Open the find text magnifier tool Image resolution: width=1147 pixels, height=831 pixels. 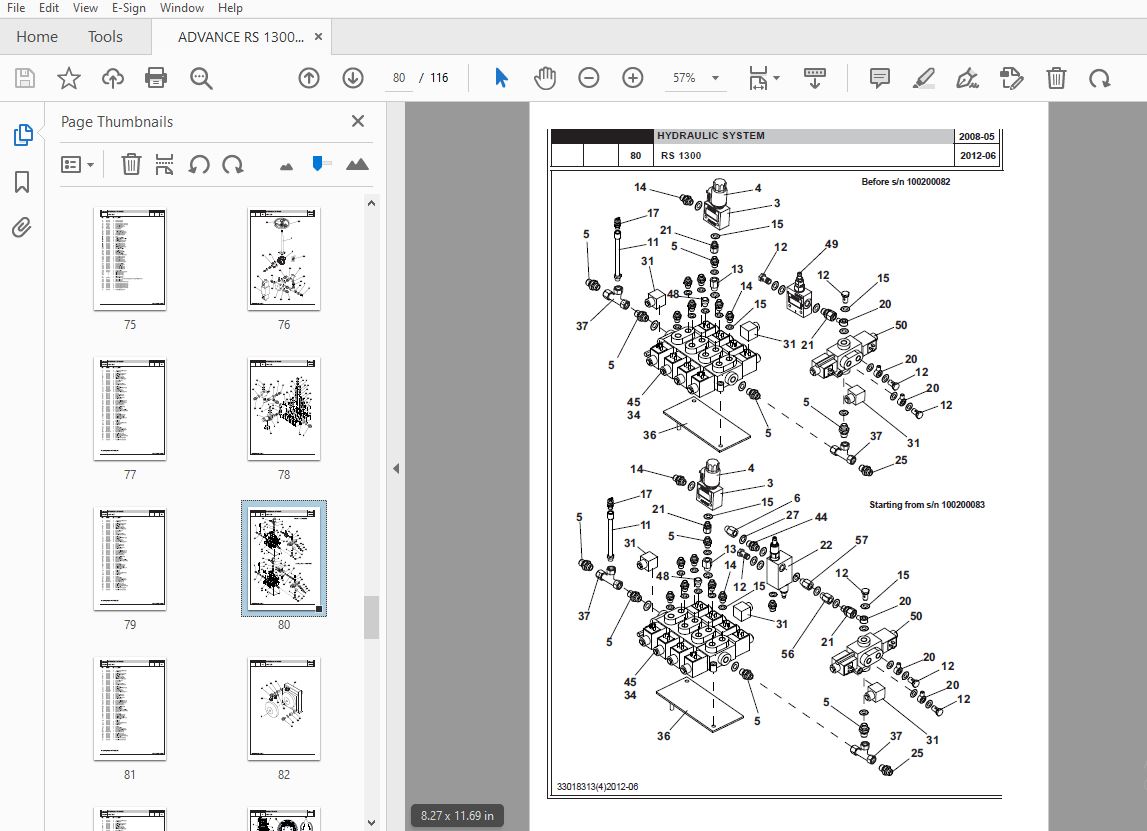pos(201,78)
